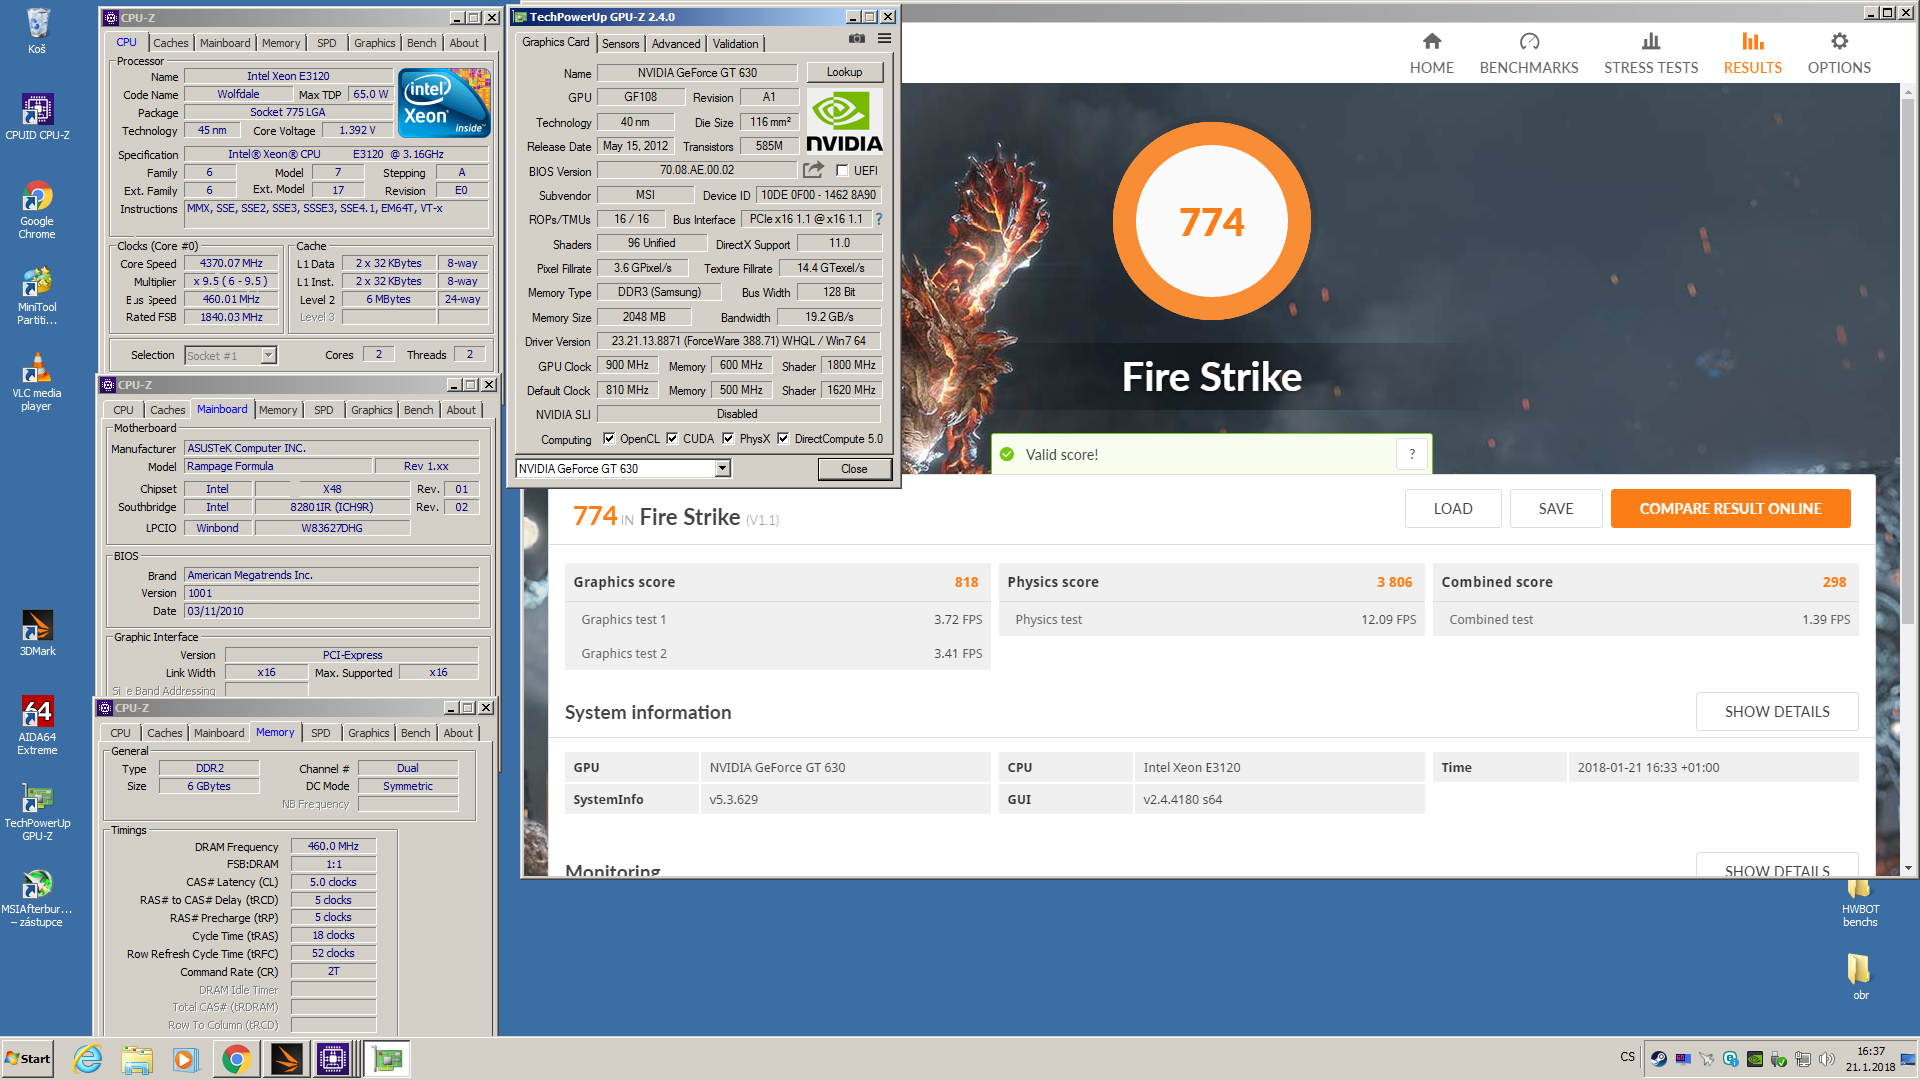1920x1080 pixels.
Task: Select Graphics tab in Memory CPU-Z window
Action: pyautogui.click(x=368, y=733)
